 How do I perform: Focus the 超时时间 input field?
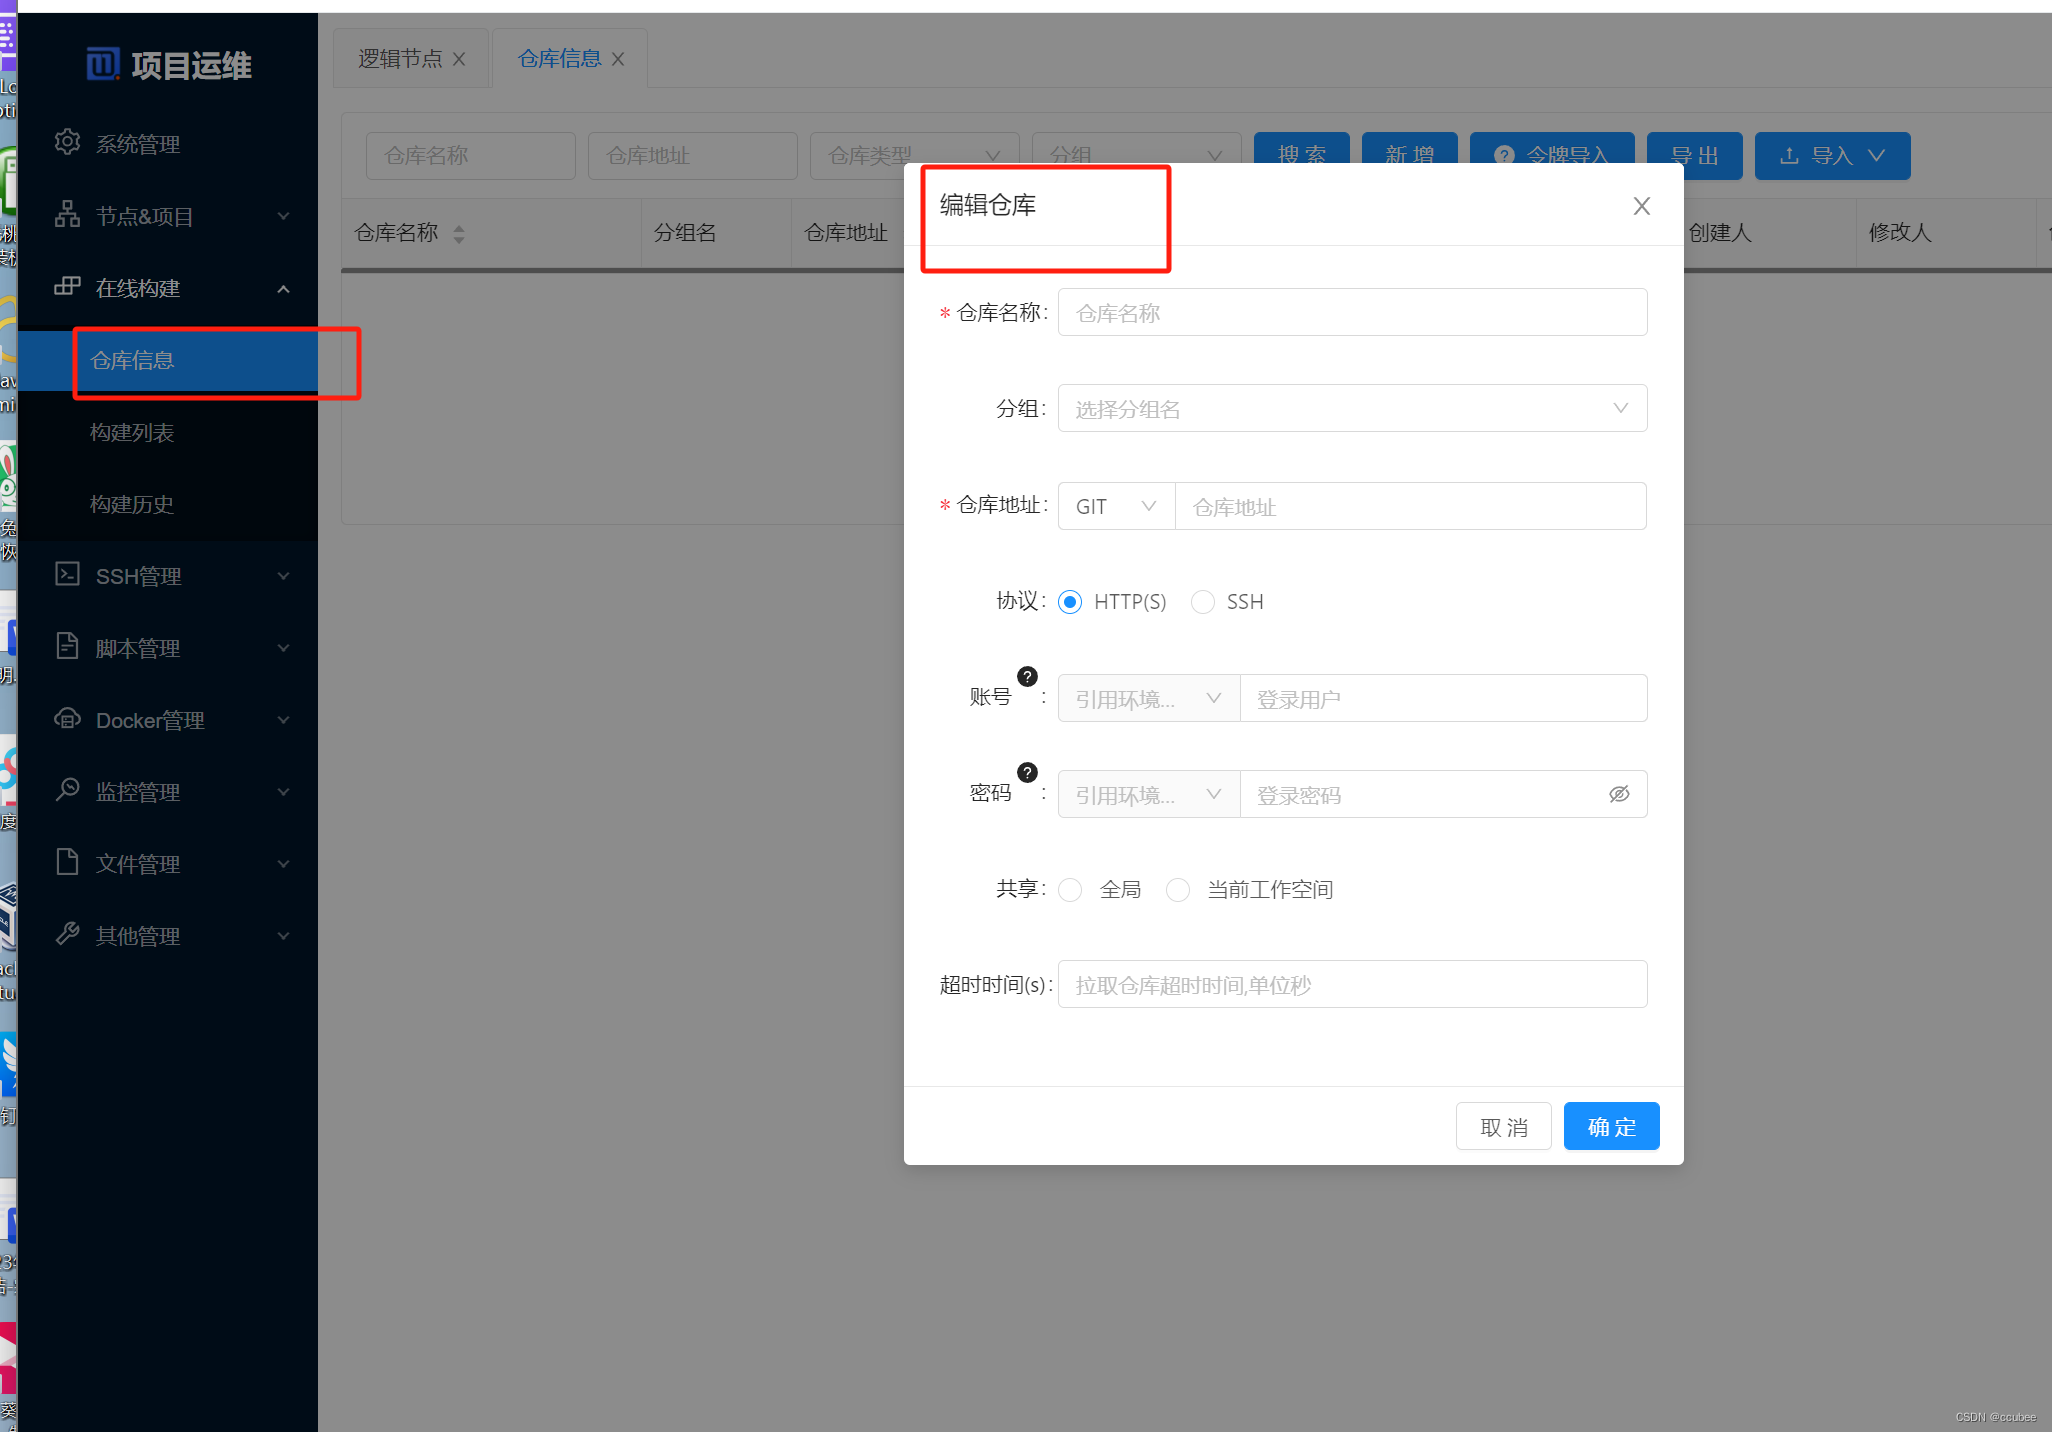[1352, 984]
